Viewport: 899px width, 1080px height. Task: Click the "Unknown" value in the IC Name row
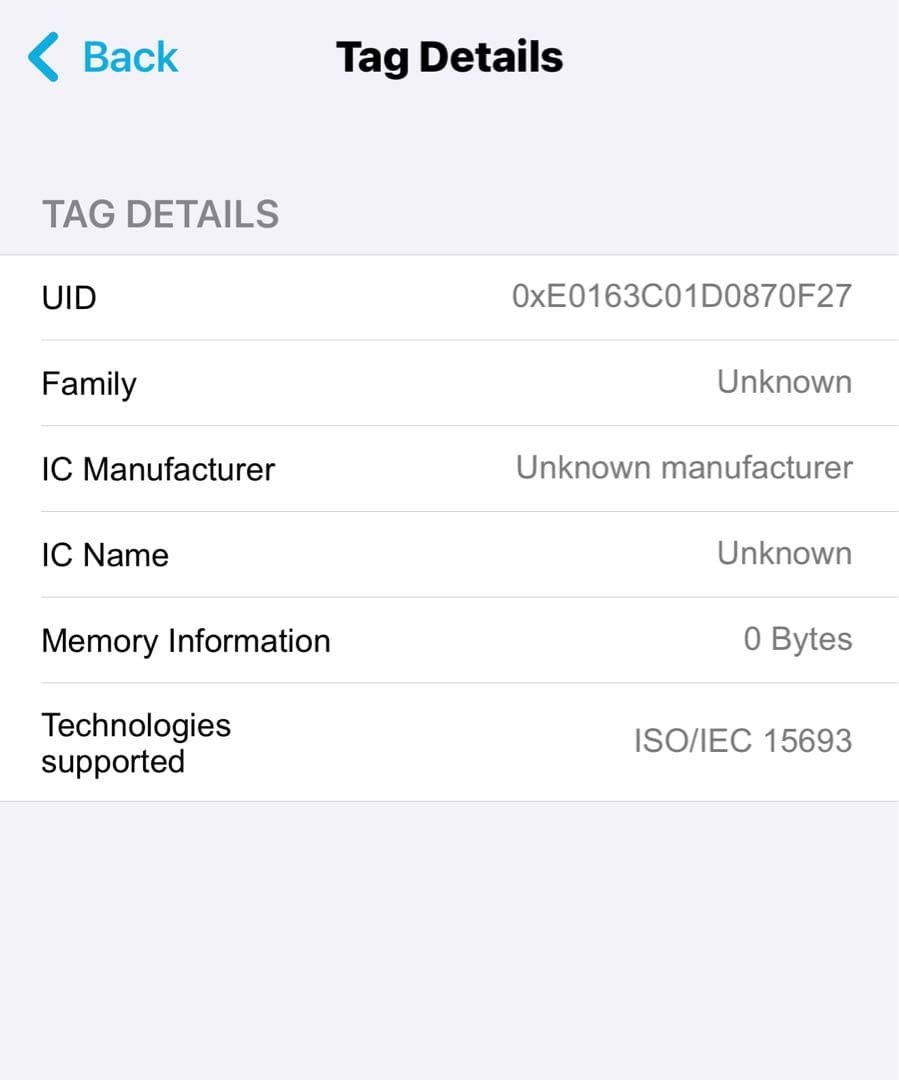click(x=784, y=554)
